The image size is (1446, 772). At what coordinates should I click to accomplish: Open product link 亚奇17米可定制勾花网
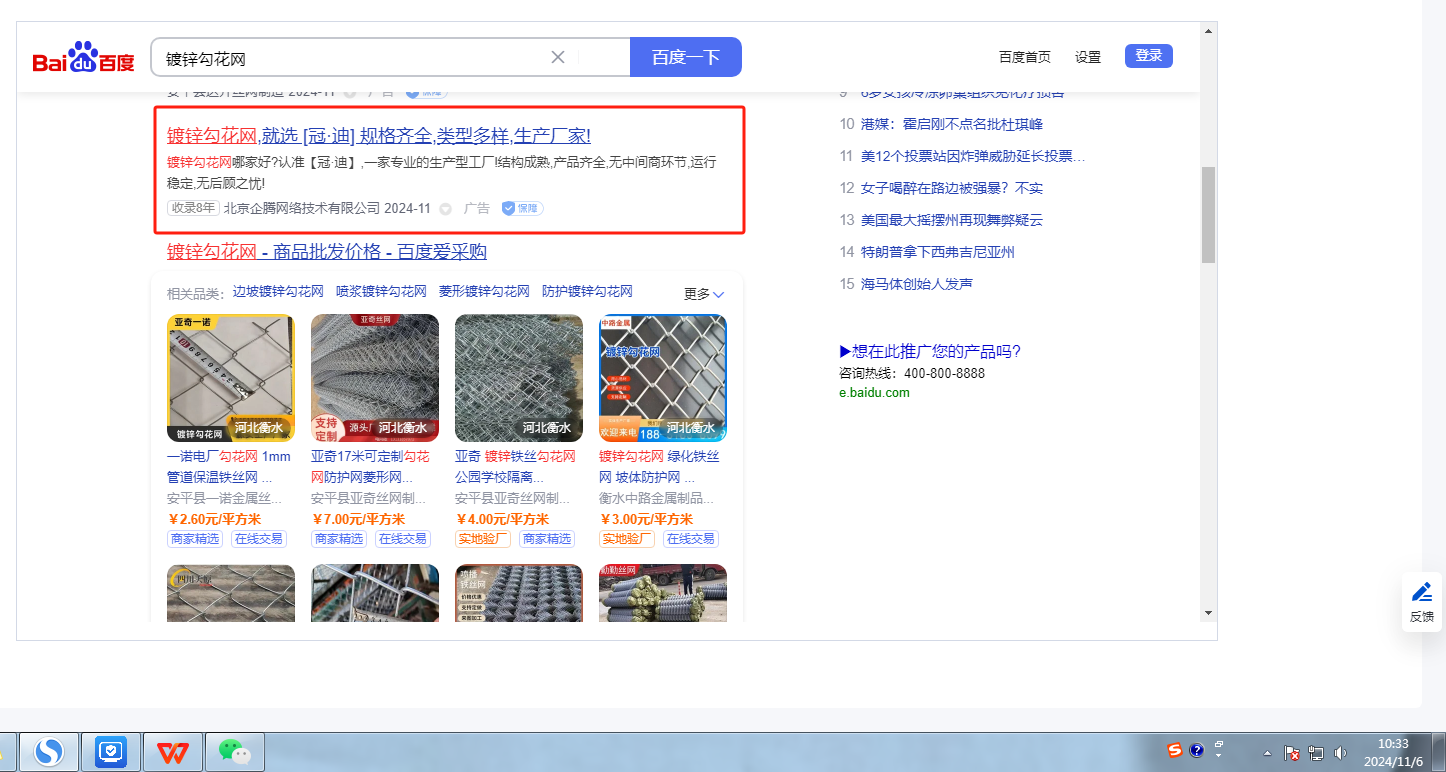click(x=371, y=466)
